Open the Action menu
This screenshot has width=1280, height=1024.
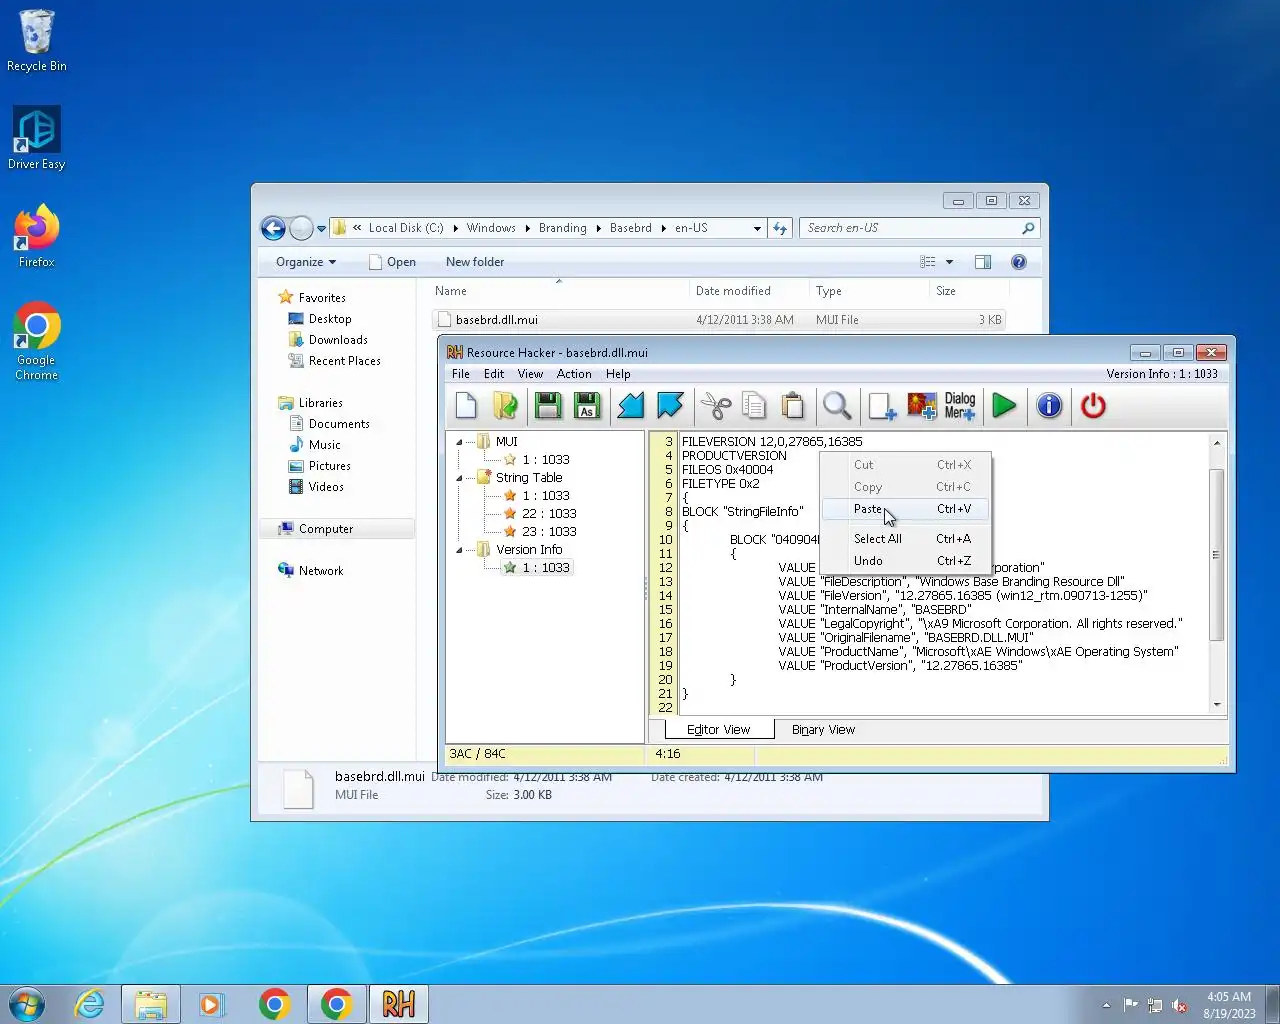point(574,374)
